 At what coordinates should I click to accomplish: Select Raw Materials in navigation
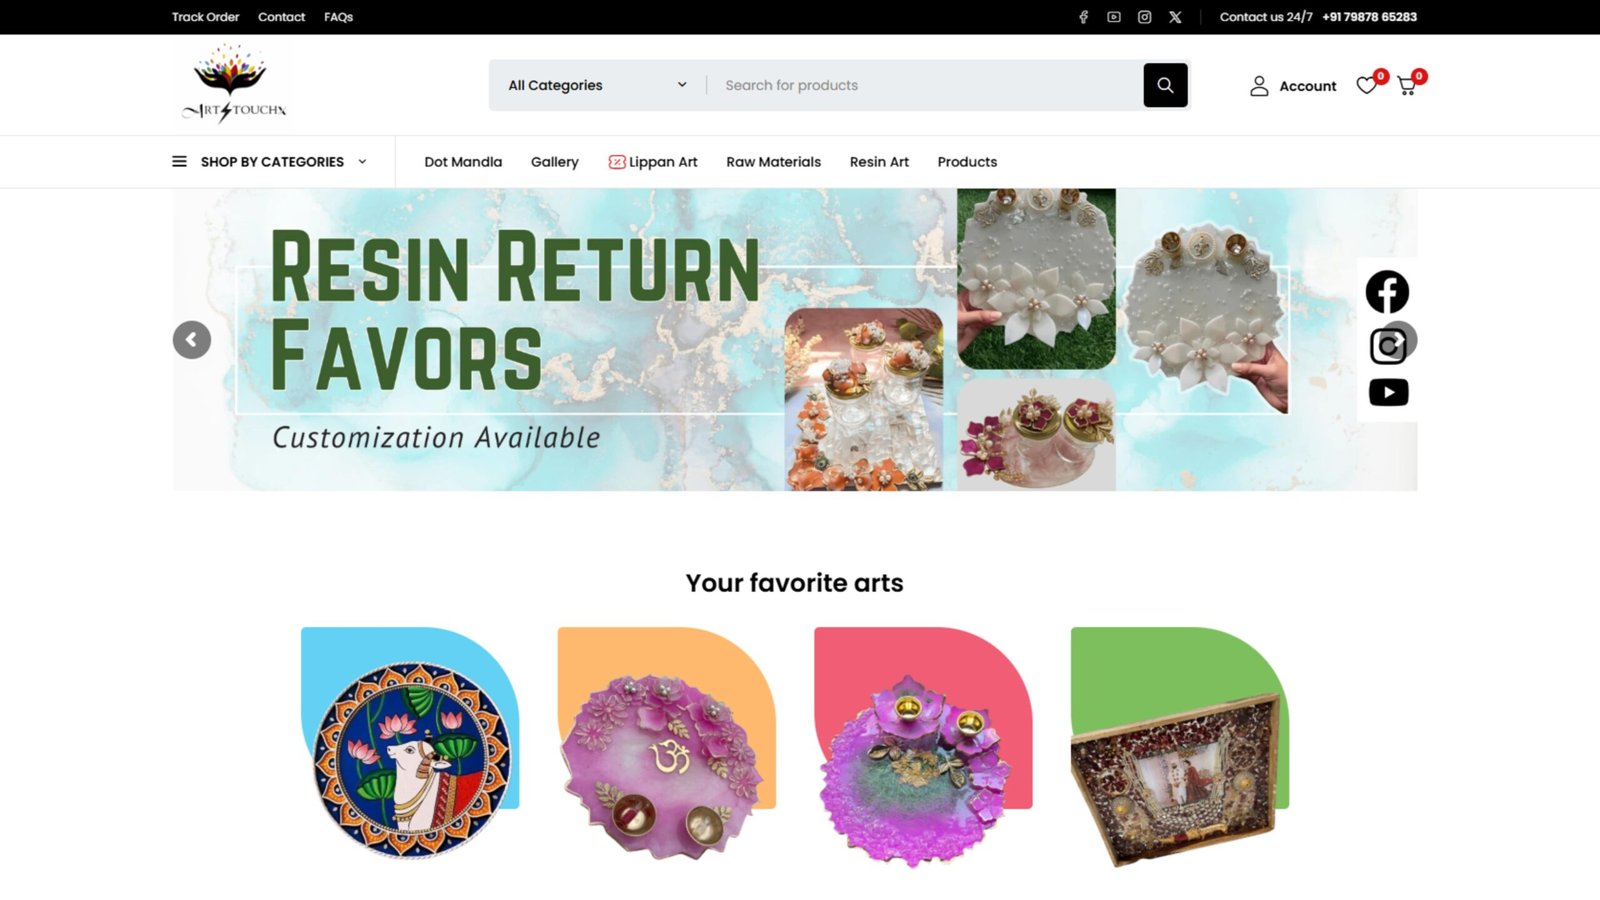click(x=773, y=162)
